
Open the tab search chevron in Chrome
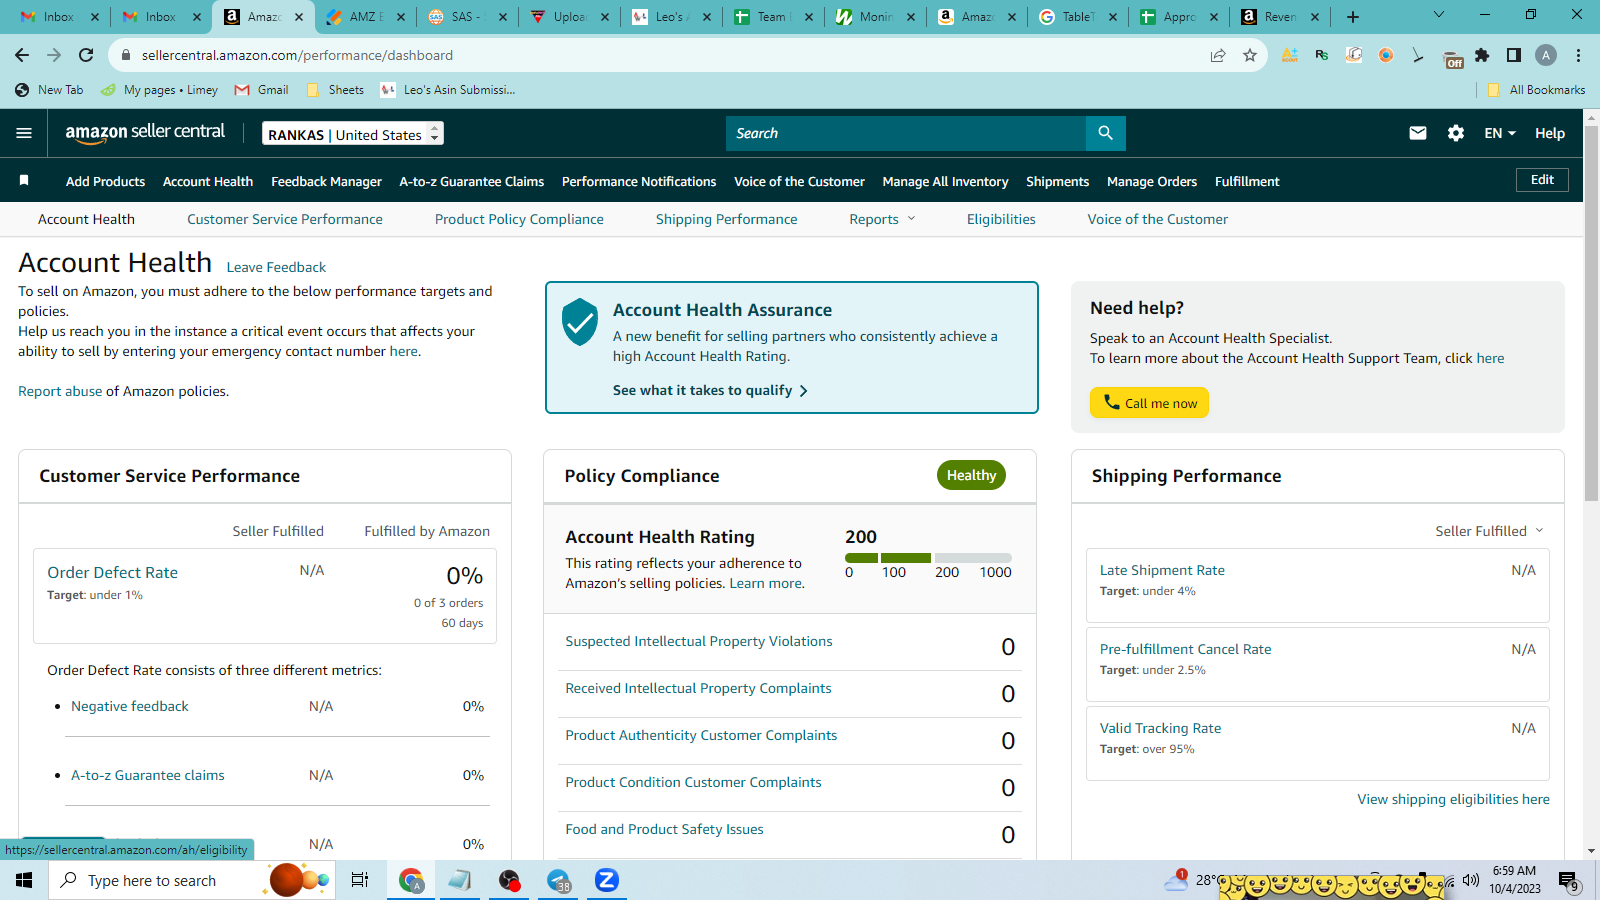1439,16
